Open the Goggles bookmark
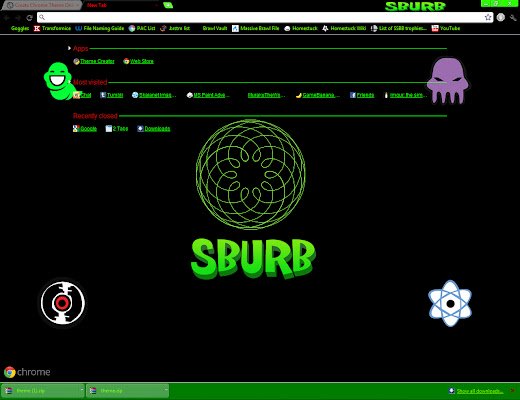The image size is (520, 400). pyautogui.click(x=20, y=28)
